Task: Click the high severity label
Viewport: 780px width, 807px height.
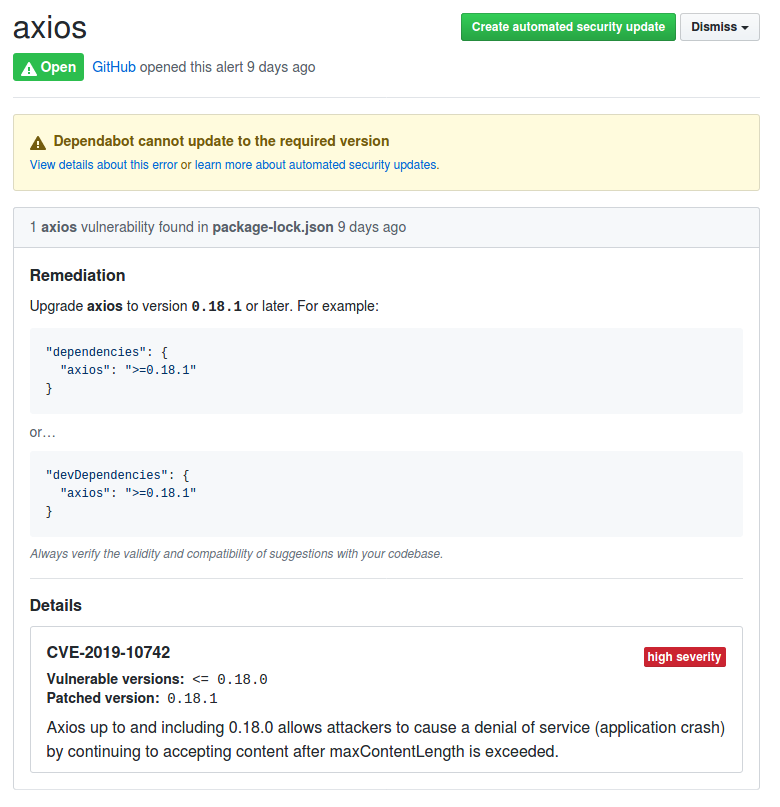Action: (684, 657)
